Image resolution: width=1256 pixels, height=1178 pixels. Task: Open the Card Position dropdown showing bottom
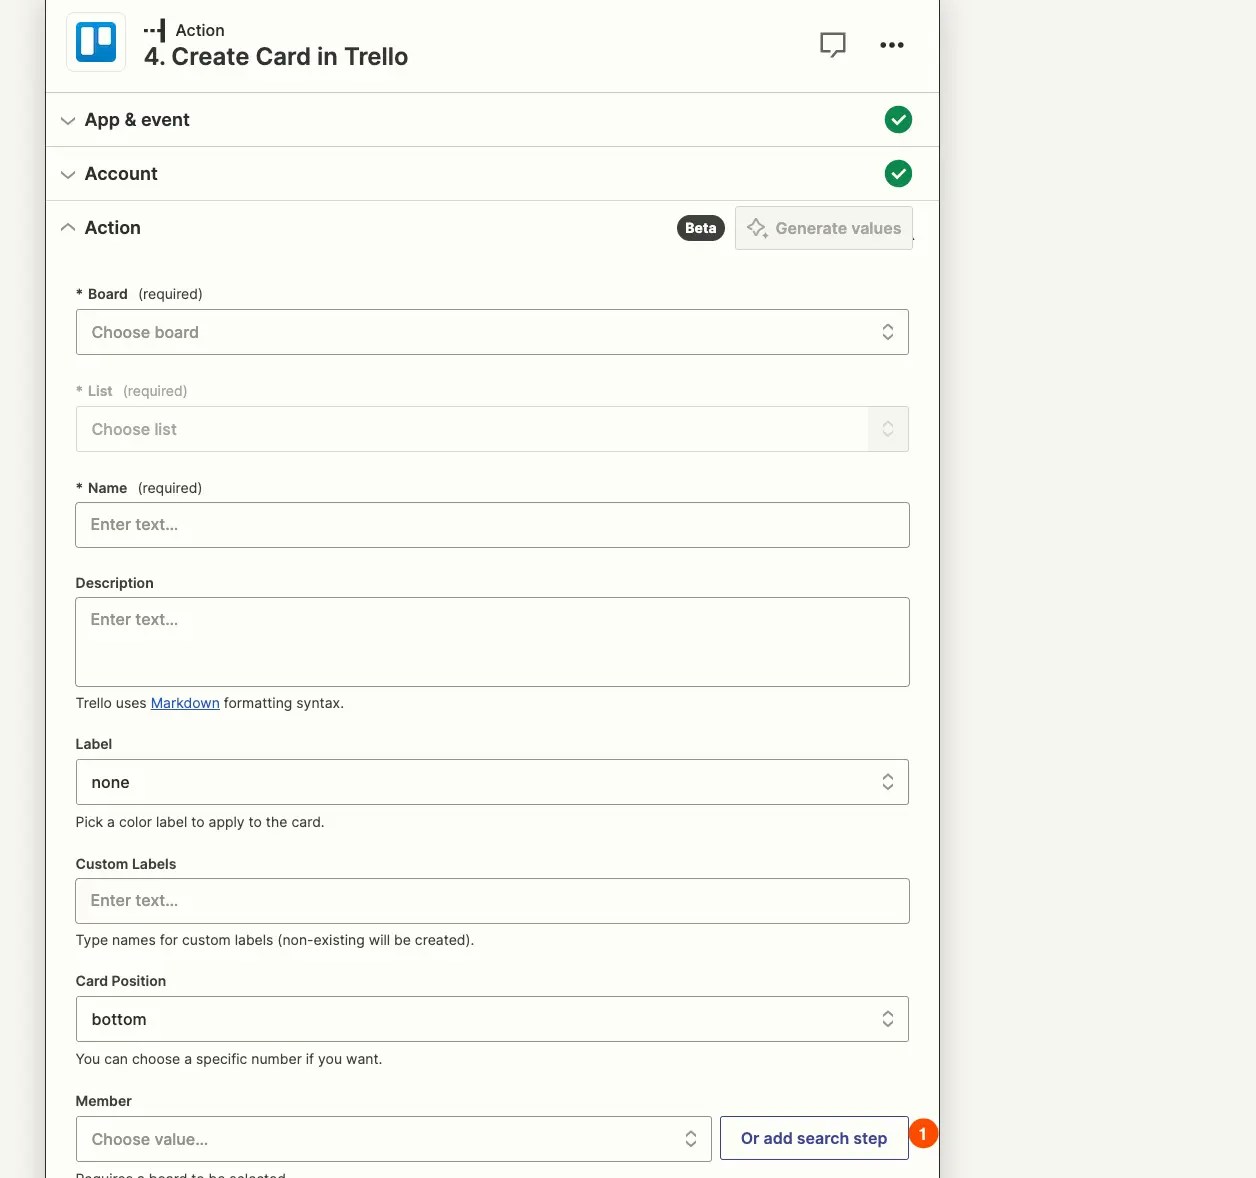[492, 1019]
